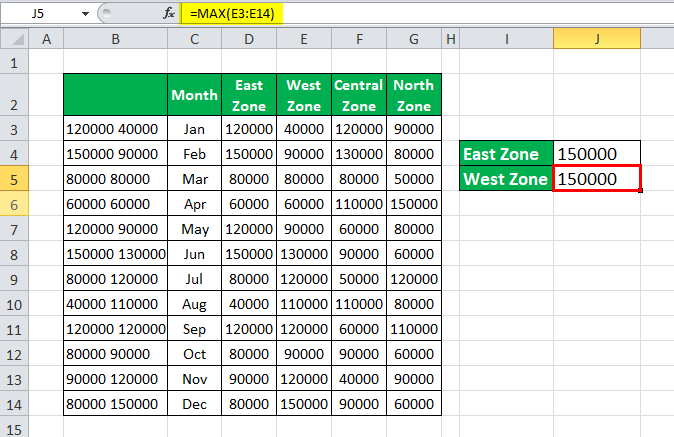Select row 5 header
The height and width of the screenshot is (437, 674).
(x=14, y=179)
